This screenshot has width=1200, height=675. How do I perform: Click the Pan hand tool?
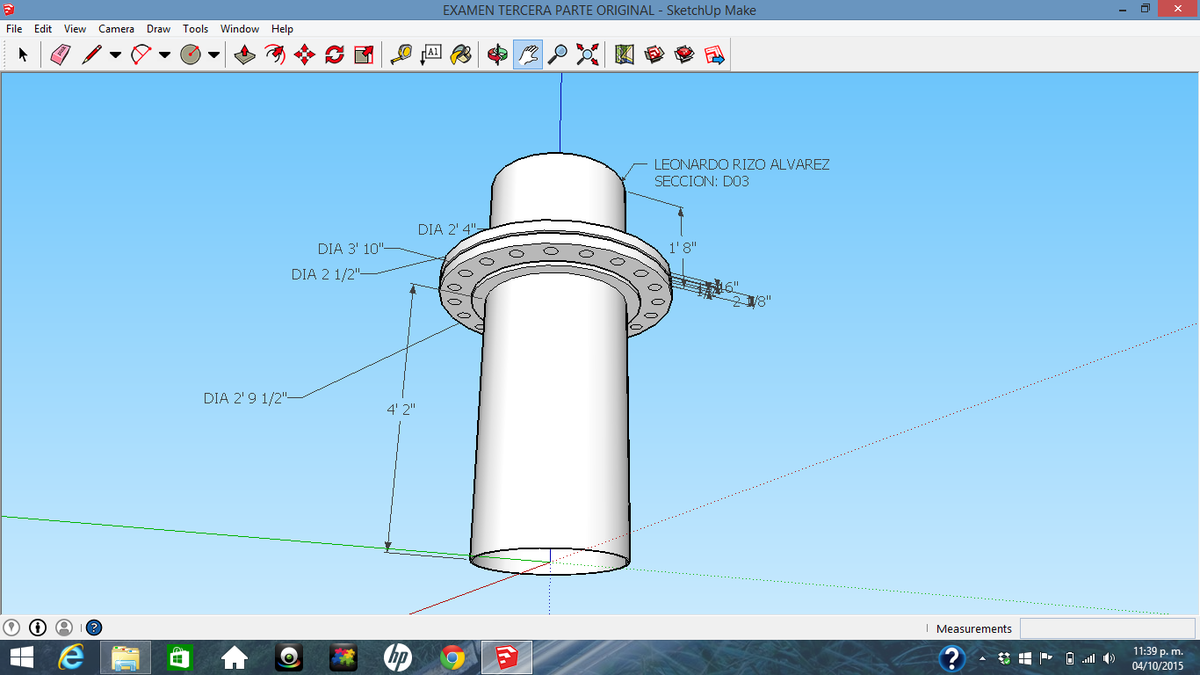528,55
